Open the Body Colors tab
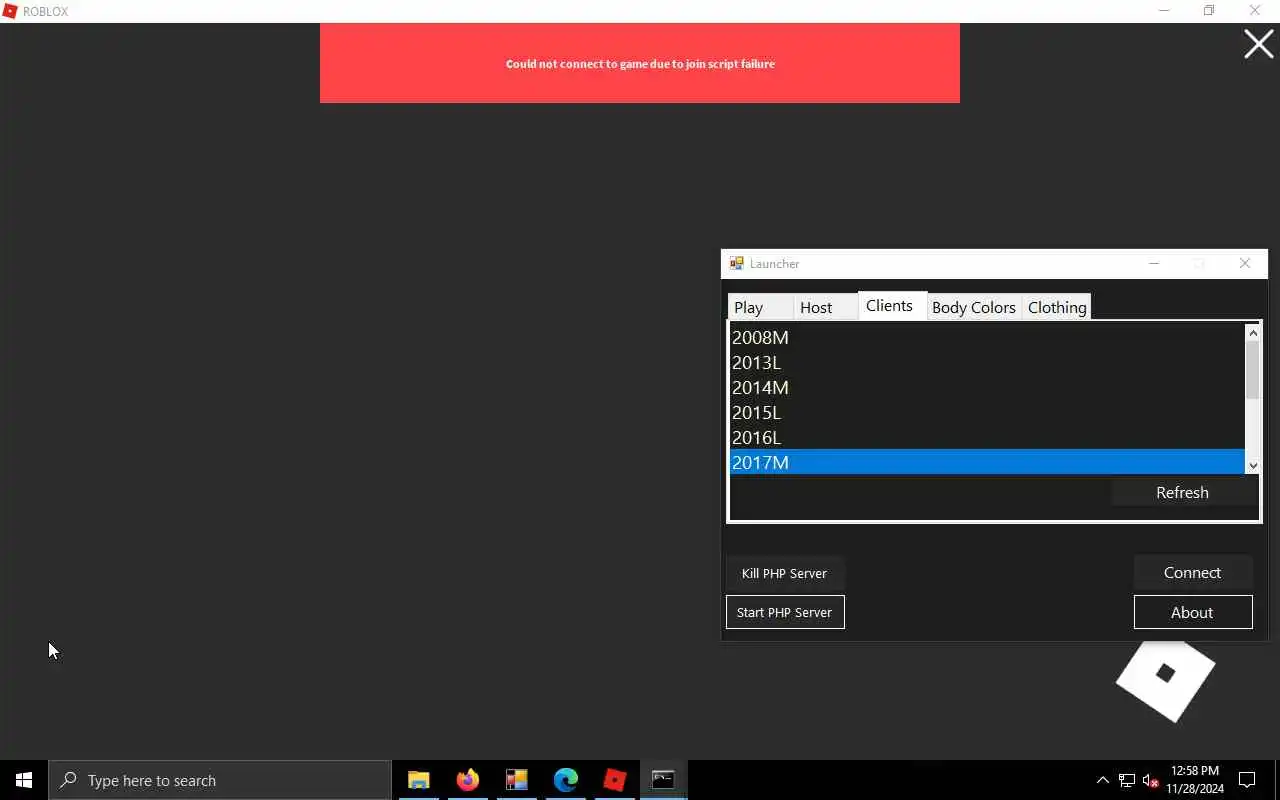1280x800 pixels. point(974,307)
